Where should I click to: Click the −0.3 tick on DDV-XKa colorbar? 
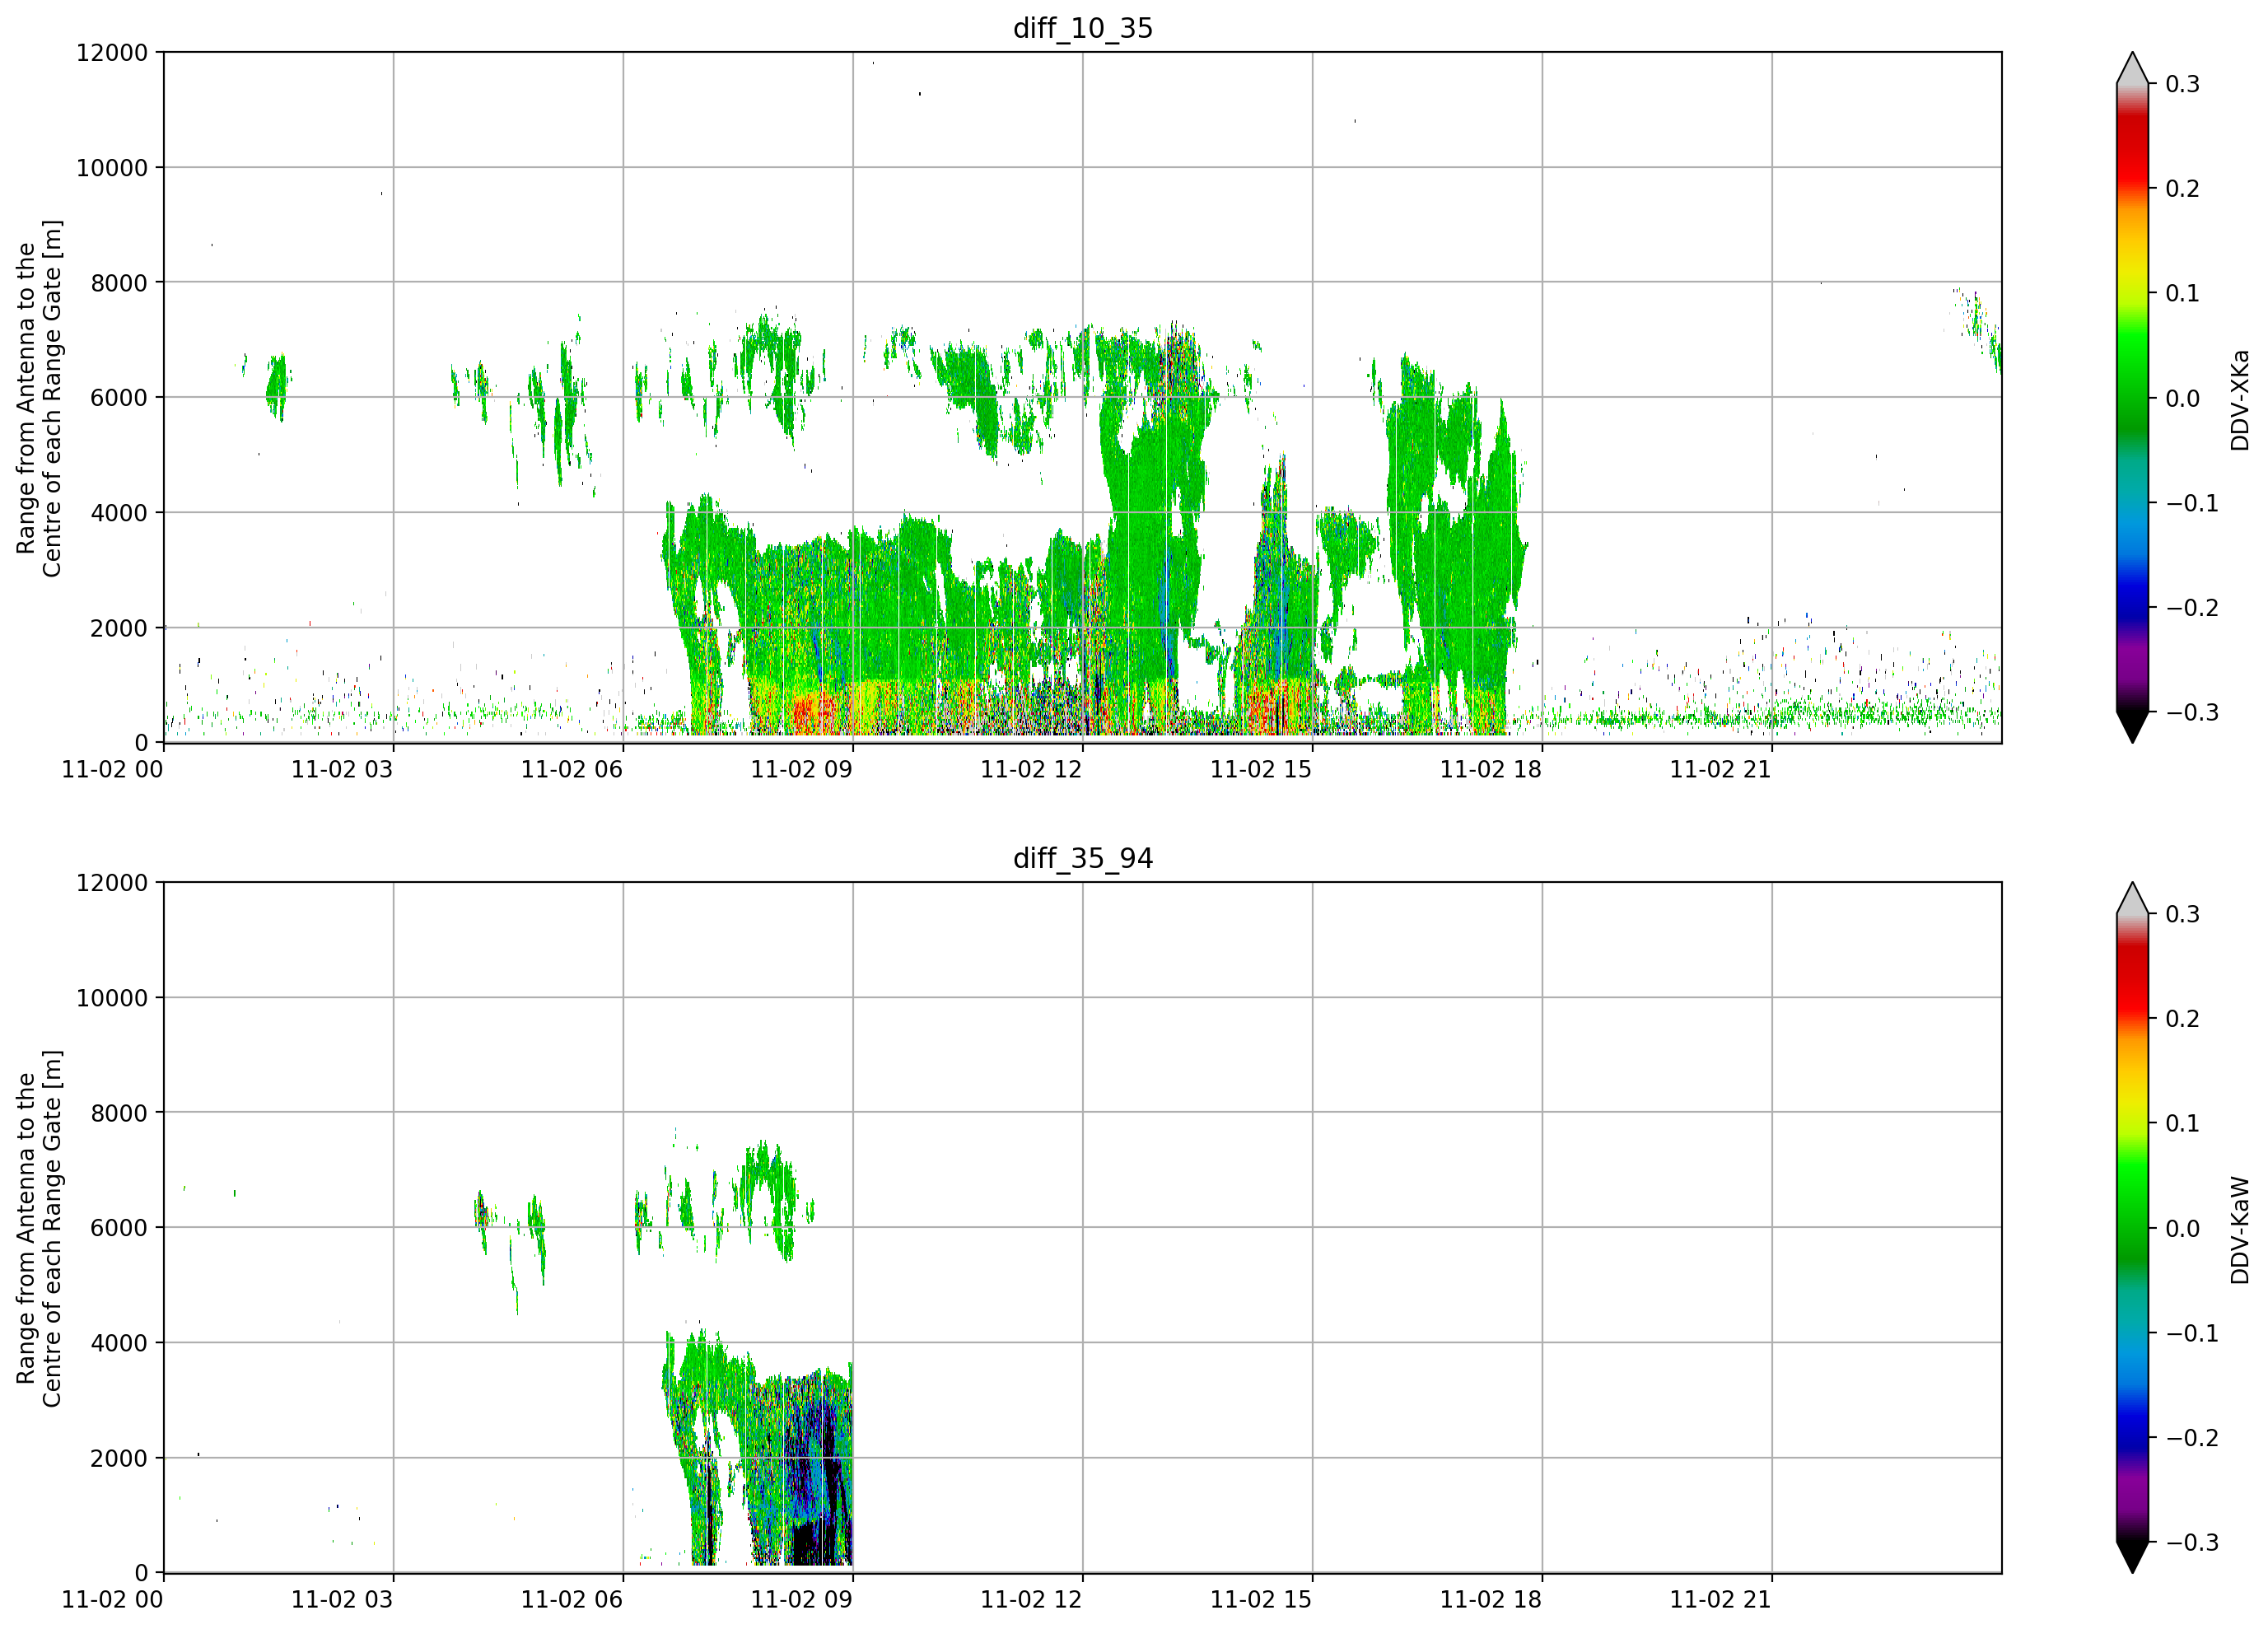click(2192, 713)
